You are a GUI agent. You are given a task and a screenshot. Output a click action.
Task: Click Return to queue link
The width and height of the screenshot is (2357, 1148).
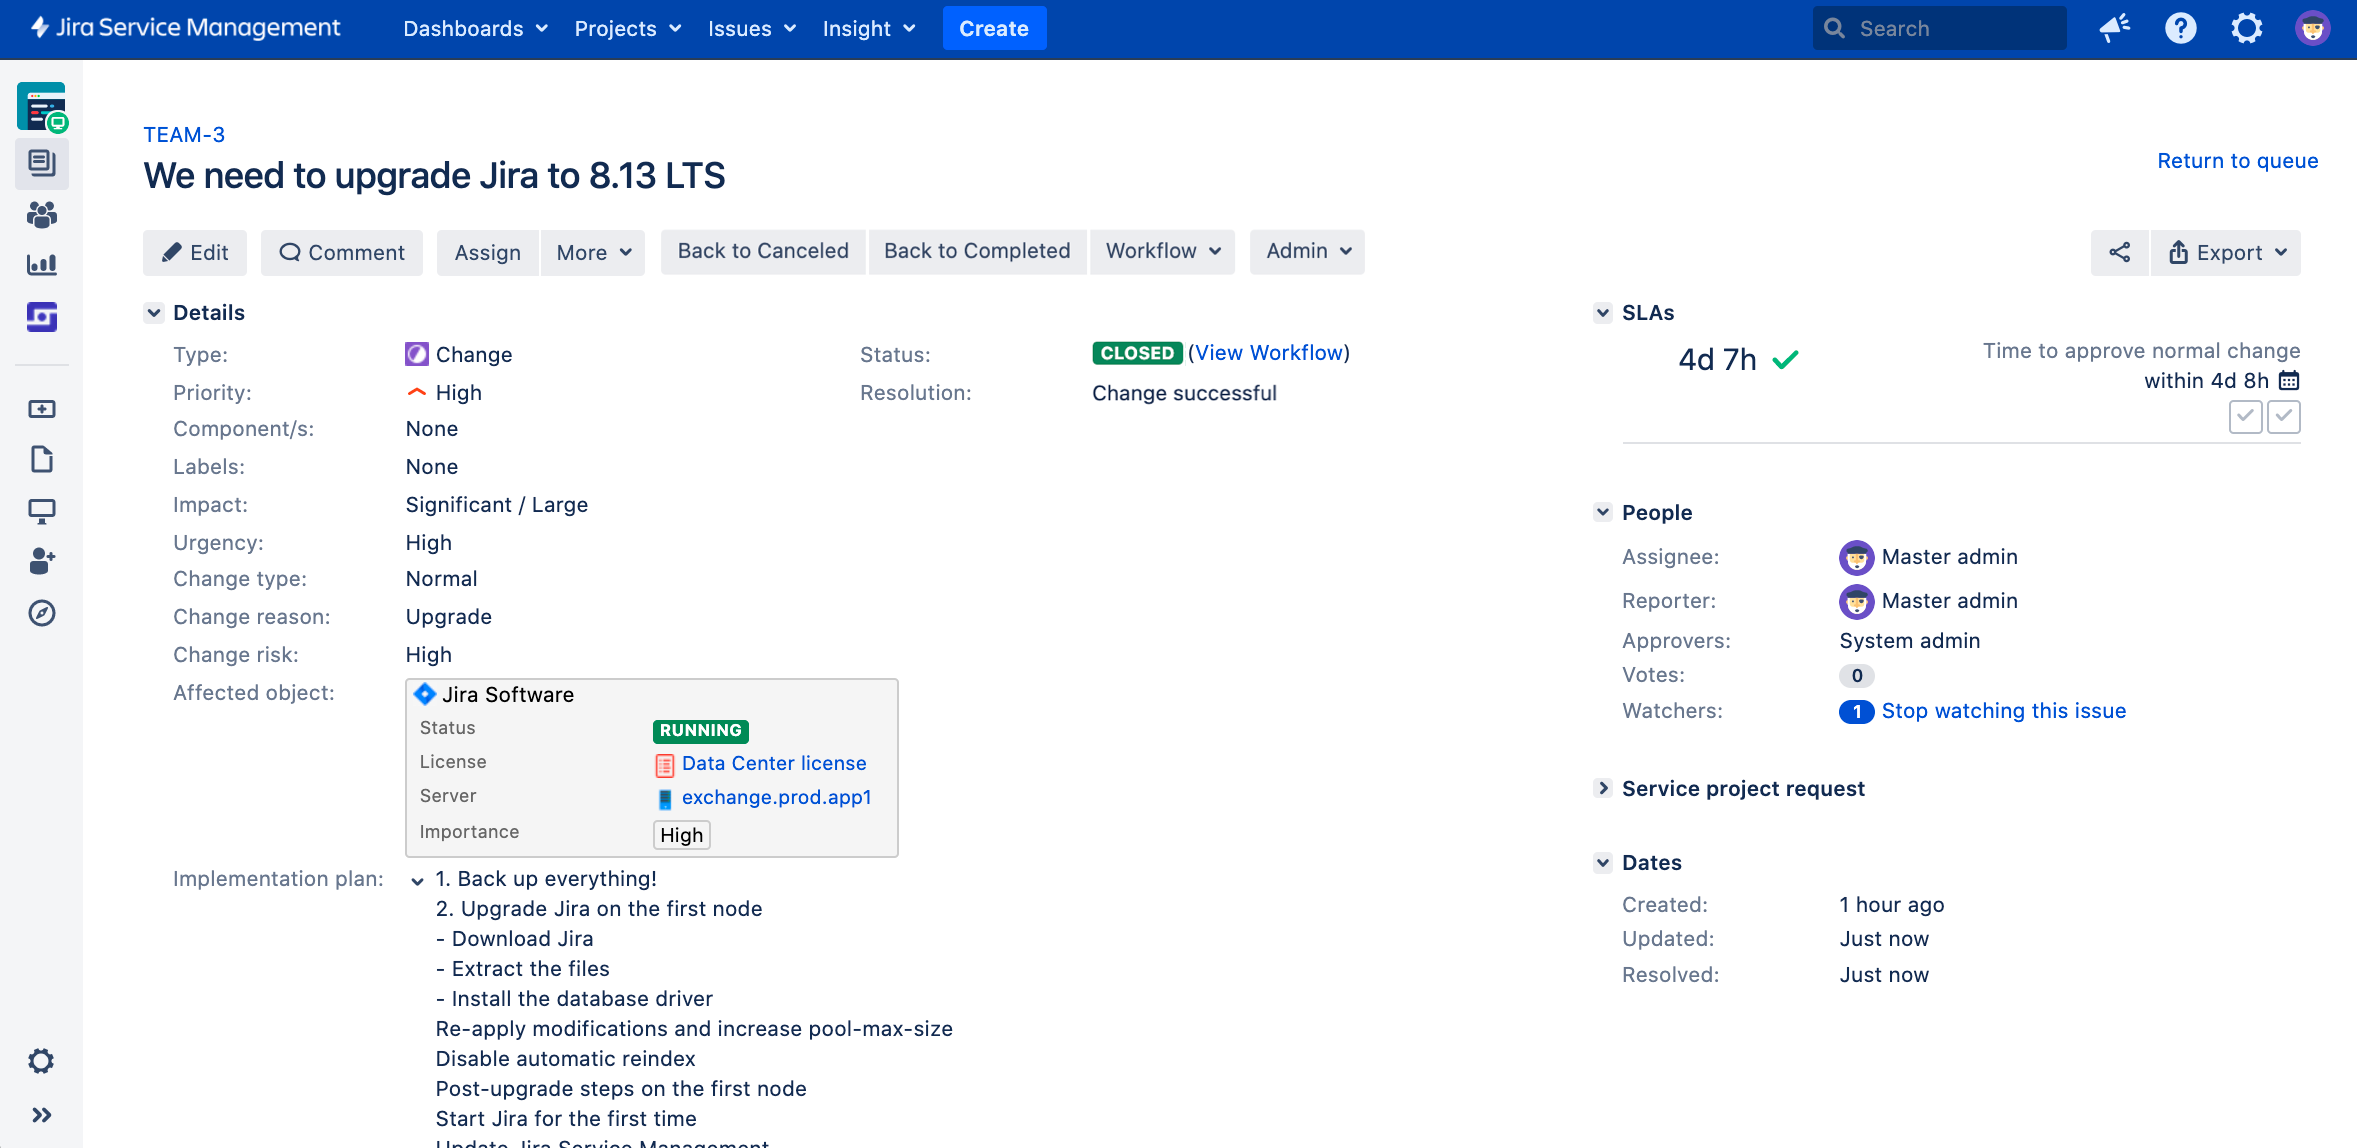pyautogui.click(x=2237, y=161)
